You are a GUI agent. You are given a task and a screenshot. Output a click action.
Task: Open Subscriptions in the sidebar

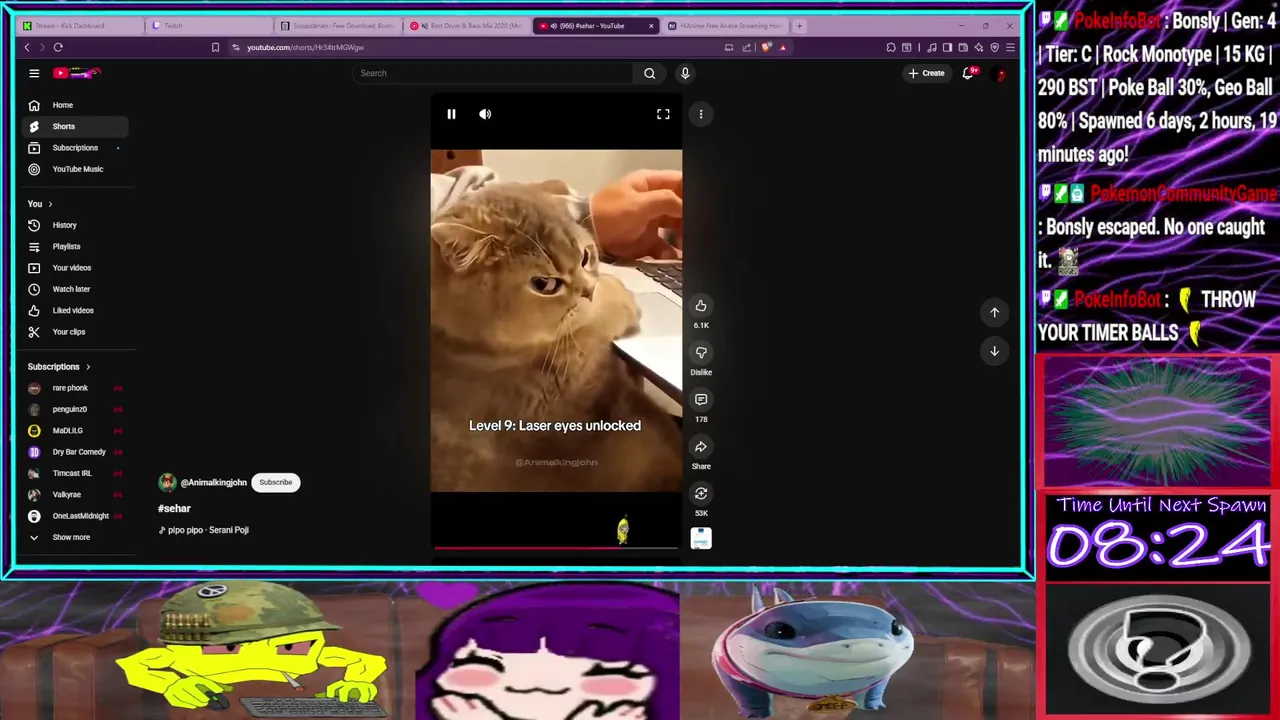[74, 148]
